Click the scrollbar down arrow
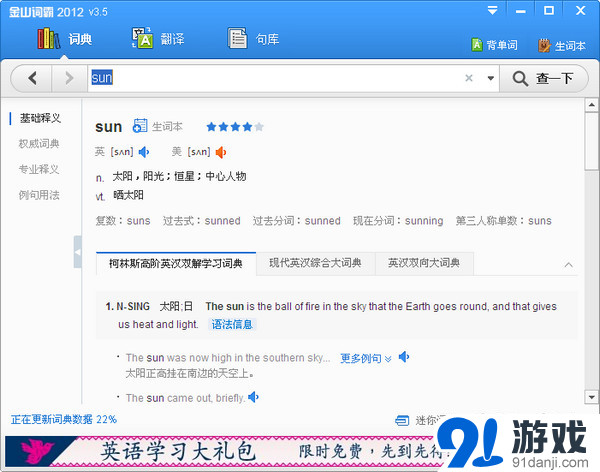Image resolution: width=600 pixels, height=472 pixels. point(592,397)
